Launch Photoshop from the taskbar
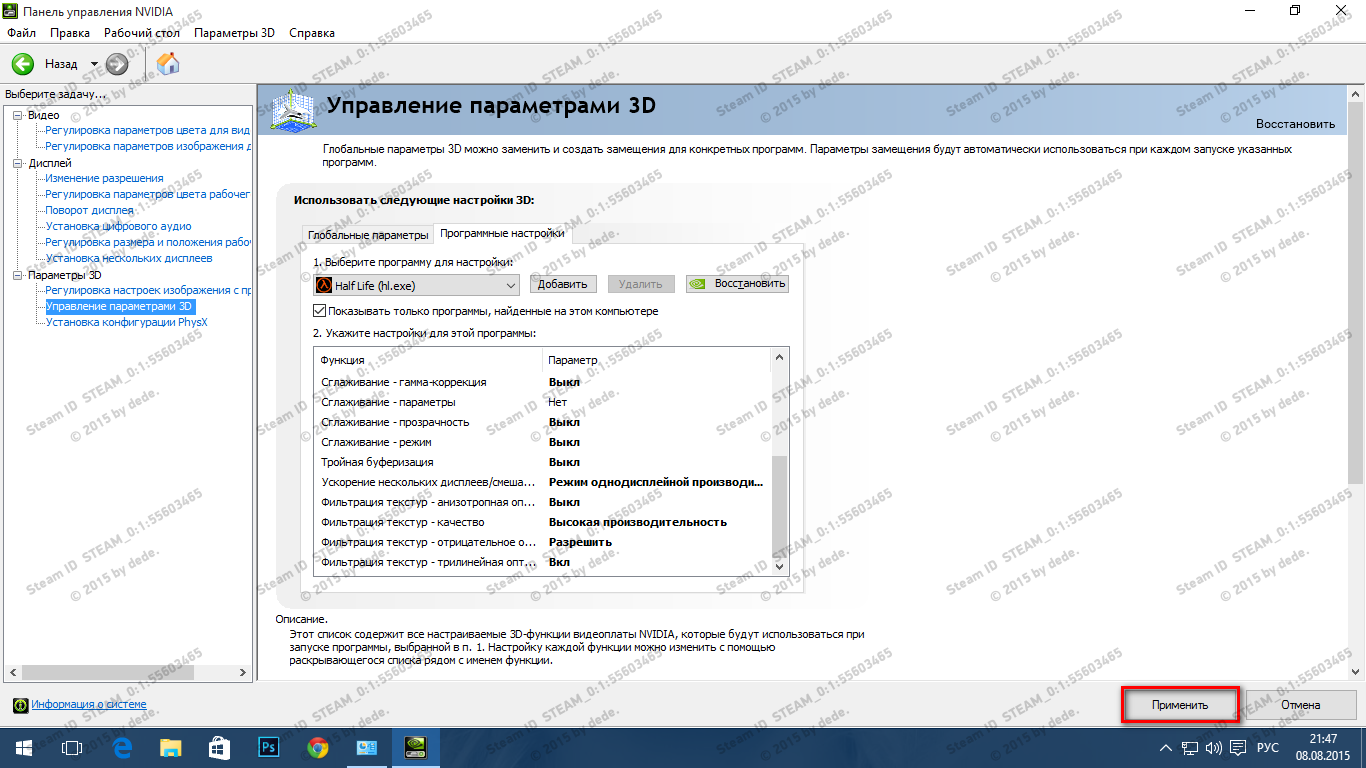Screen dimensions: 1366x768 point(268,748)
